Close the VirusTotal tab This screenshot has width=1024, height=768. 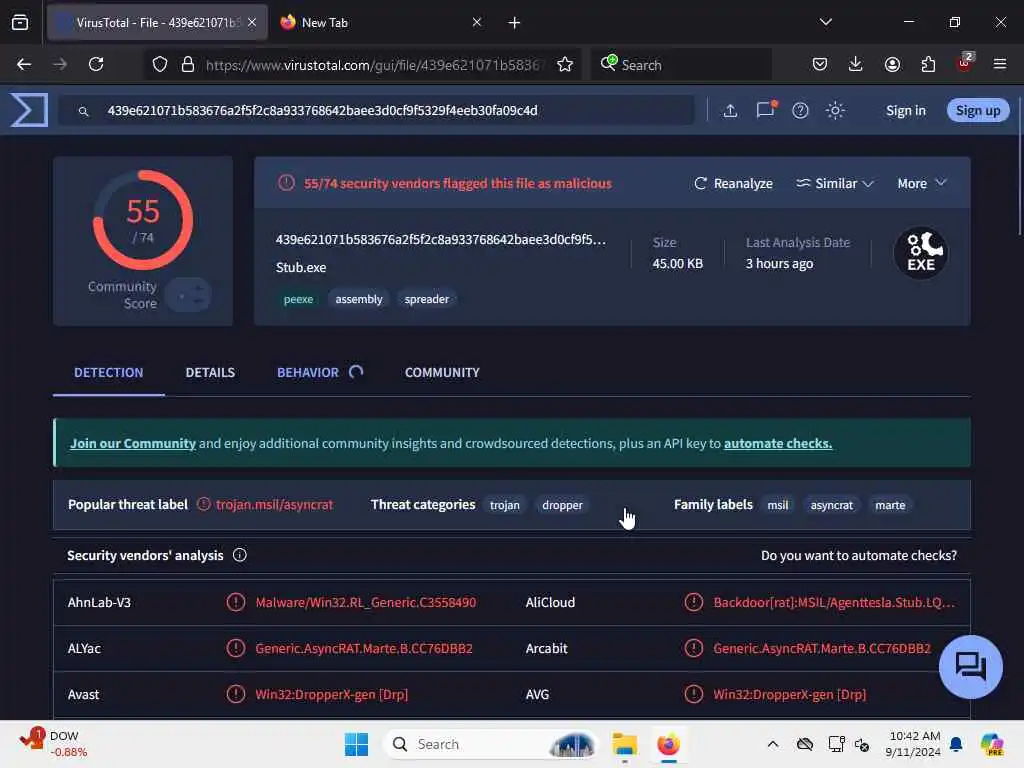[252, 22]
